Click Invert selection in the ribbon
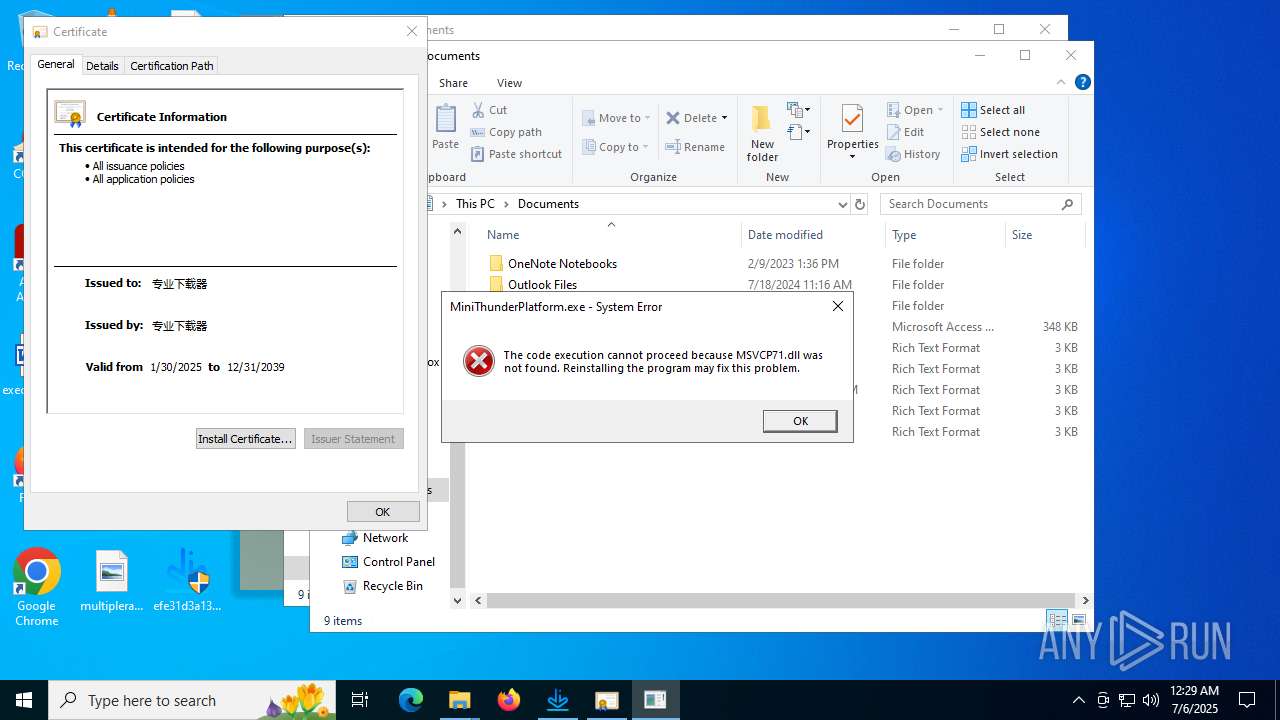Viewport: 1280px width, 720px height. [x=1009, y=154]
